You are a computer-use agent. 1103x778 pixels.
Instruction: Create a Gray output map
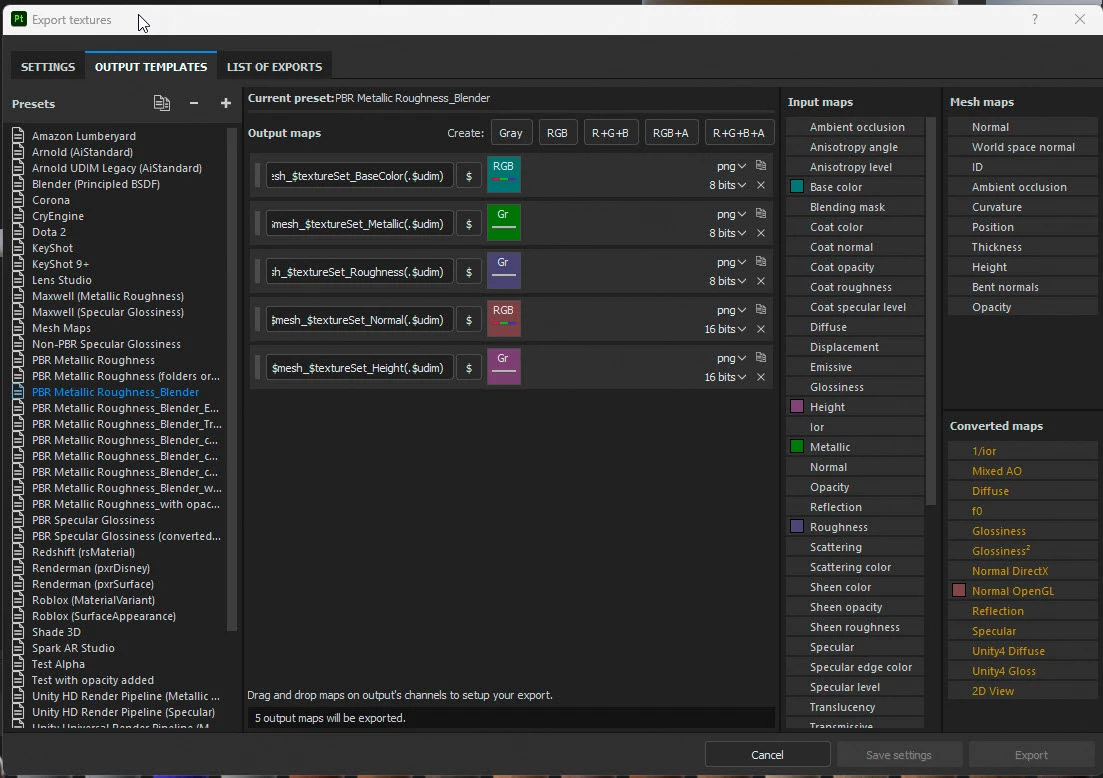pos(511,133)
